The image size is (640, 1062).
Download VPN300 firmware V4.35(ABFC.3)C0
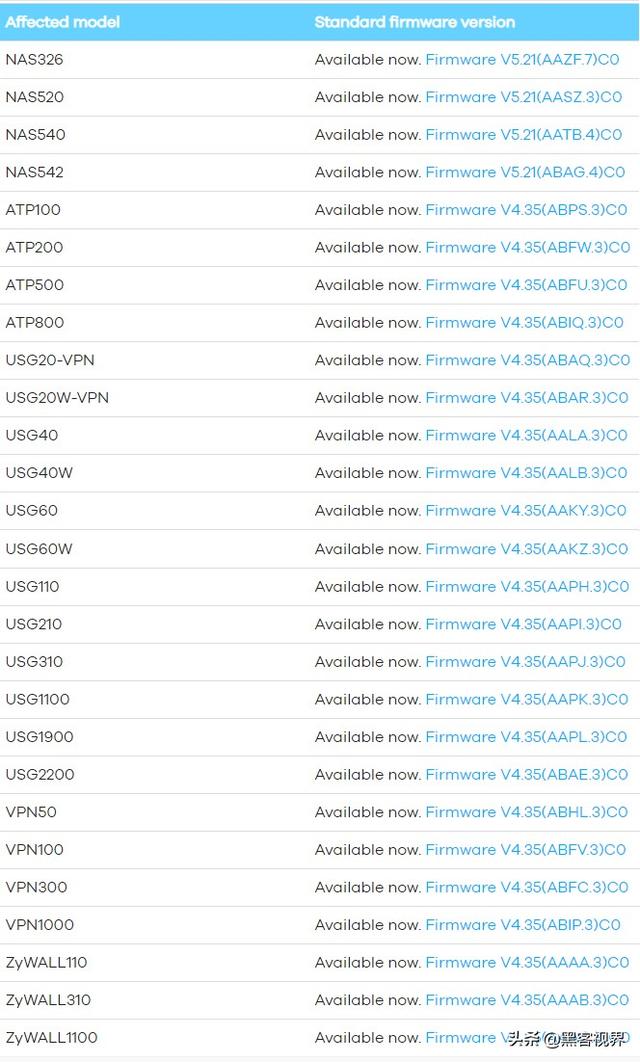pyautogui.click(x=526, y=887)
